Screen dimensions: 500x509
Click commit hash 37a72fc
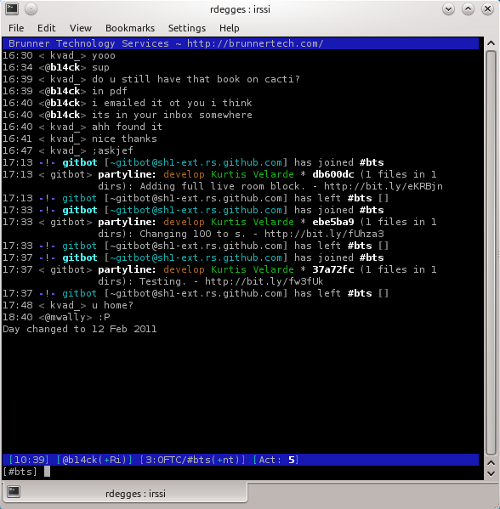(x=333, y=270)
